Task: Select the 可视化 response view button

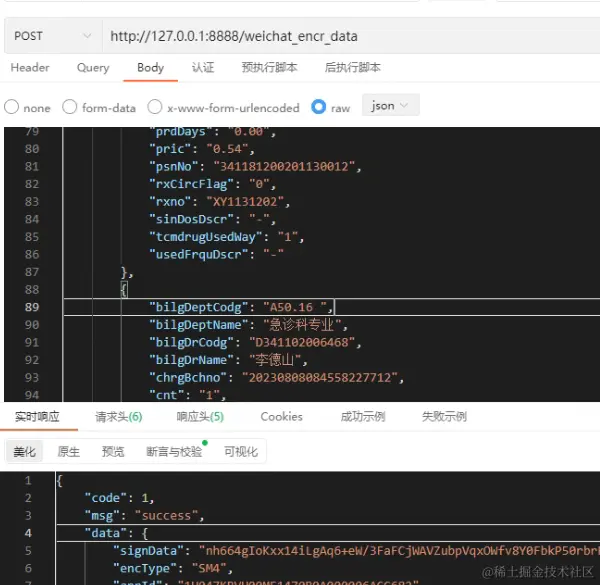Action: pyautogui.click(x=241, y=452)
